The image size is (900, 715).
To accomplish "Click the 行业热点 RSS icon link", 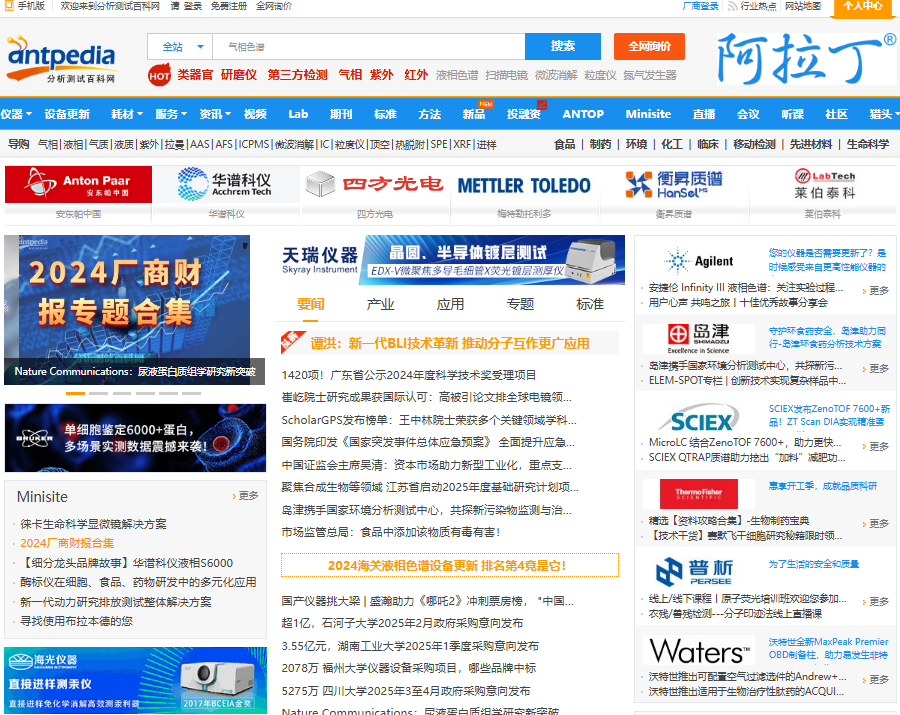I will 752,6.
